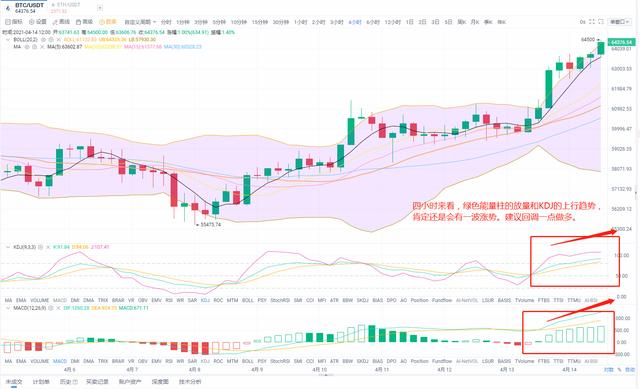Select the 12小时 interval
640x389 pixels.
393,22
